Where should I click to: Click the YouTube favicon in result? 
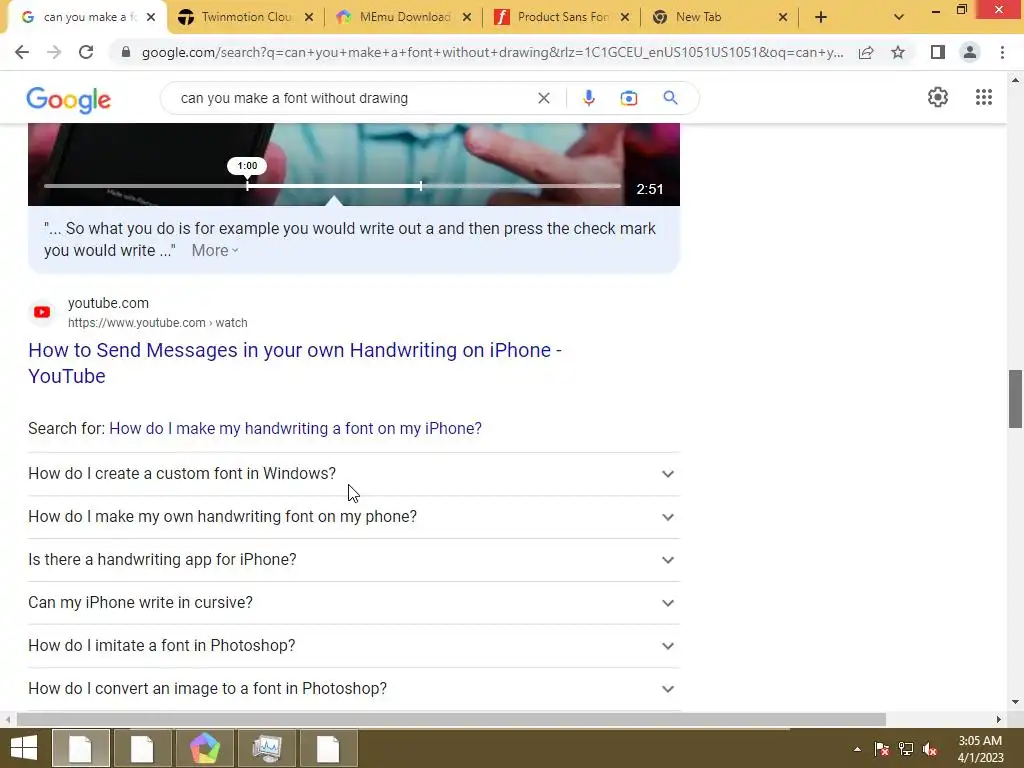click(42, 312)
